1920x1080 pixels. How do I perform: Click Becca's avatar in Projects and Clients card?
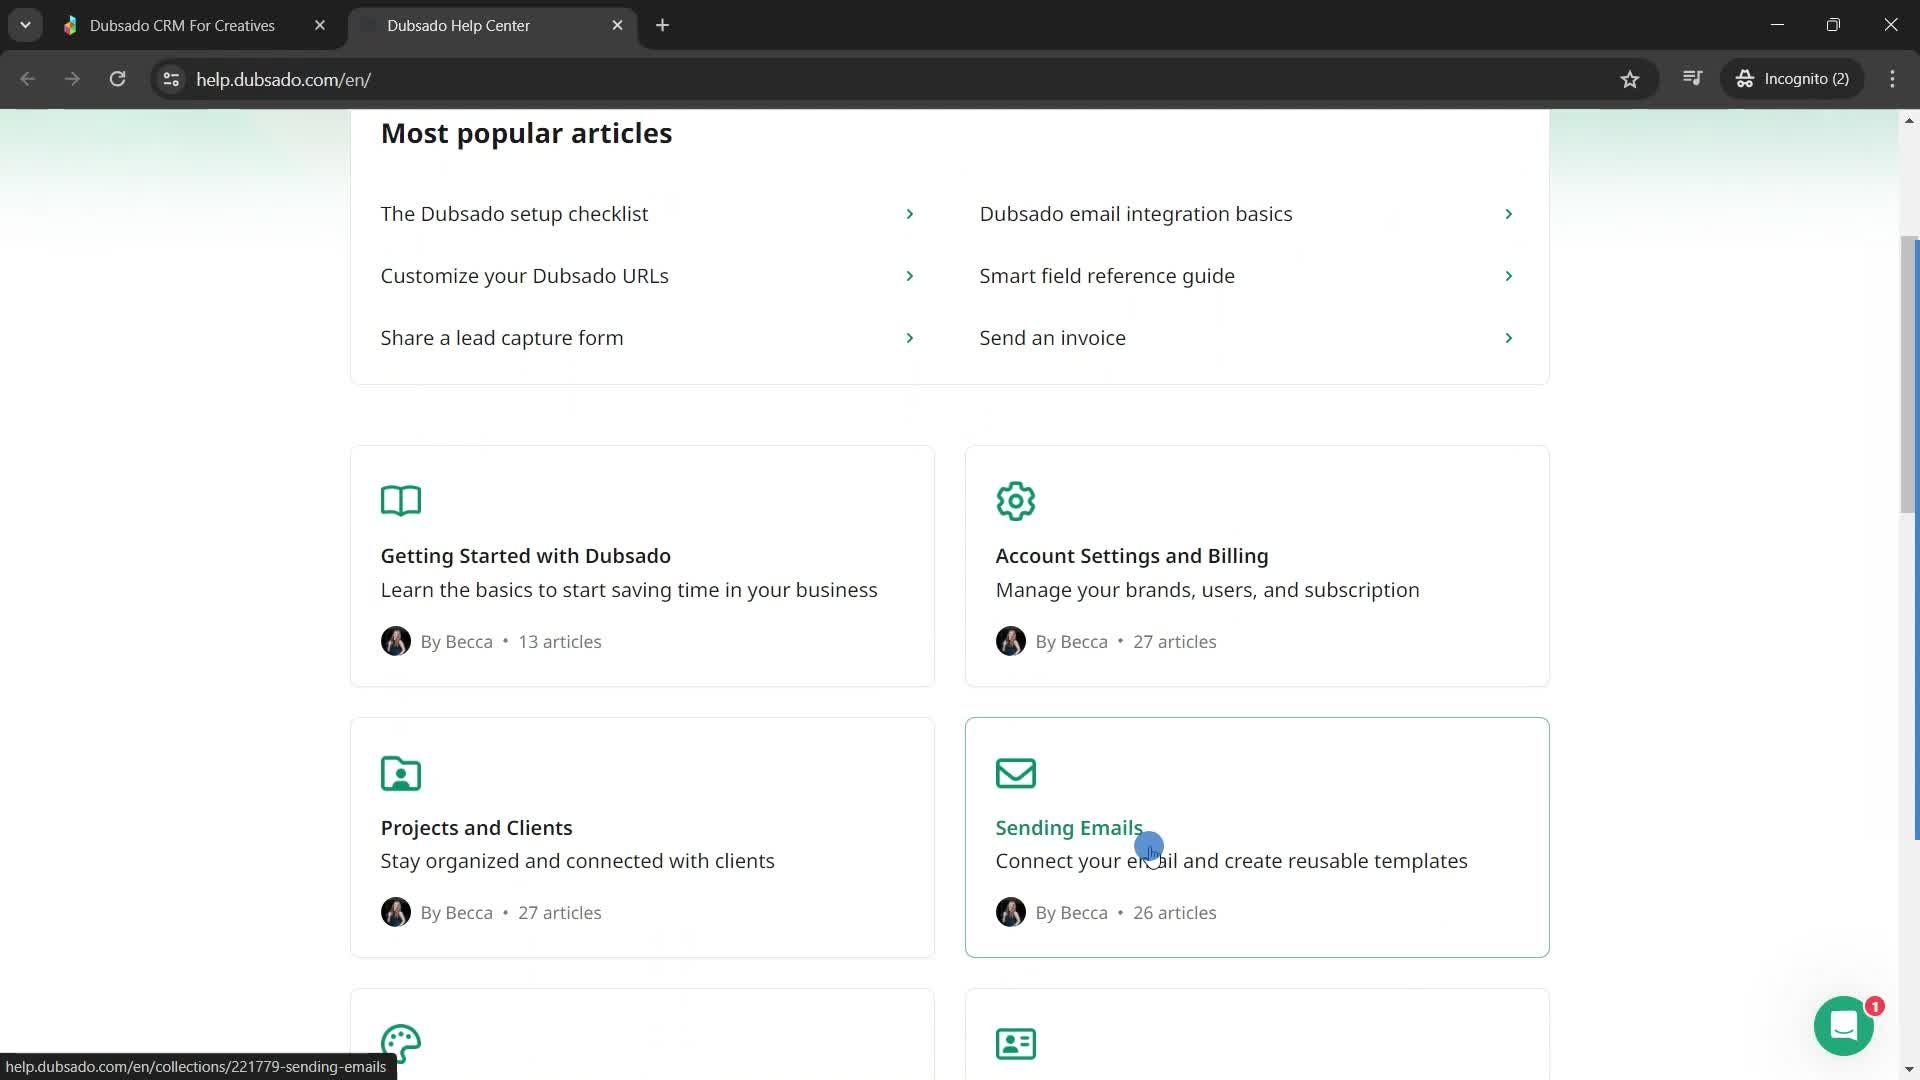click(395, 912)
